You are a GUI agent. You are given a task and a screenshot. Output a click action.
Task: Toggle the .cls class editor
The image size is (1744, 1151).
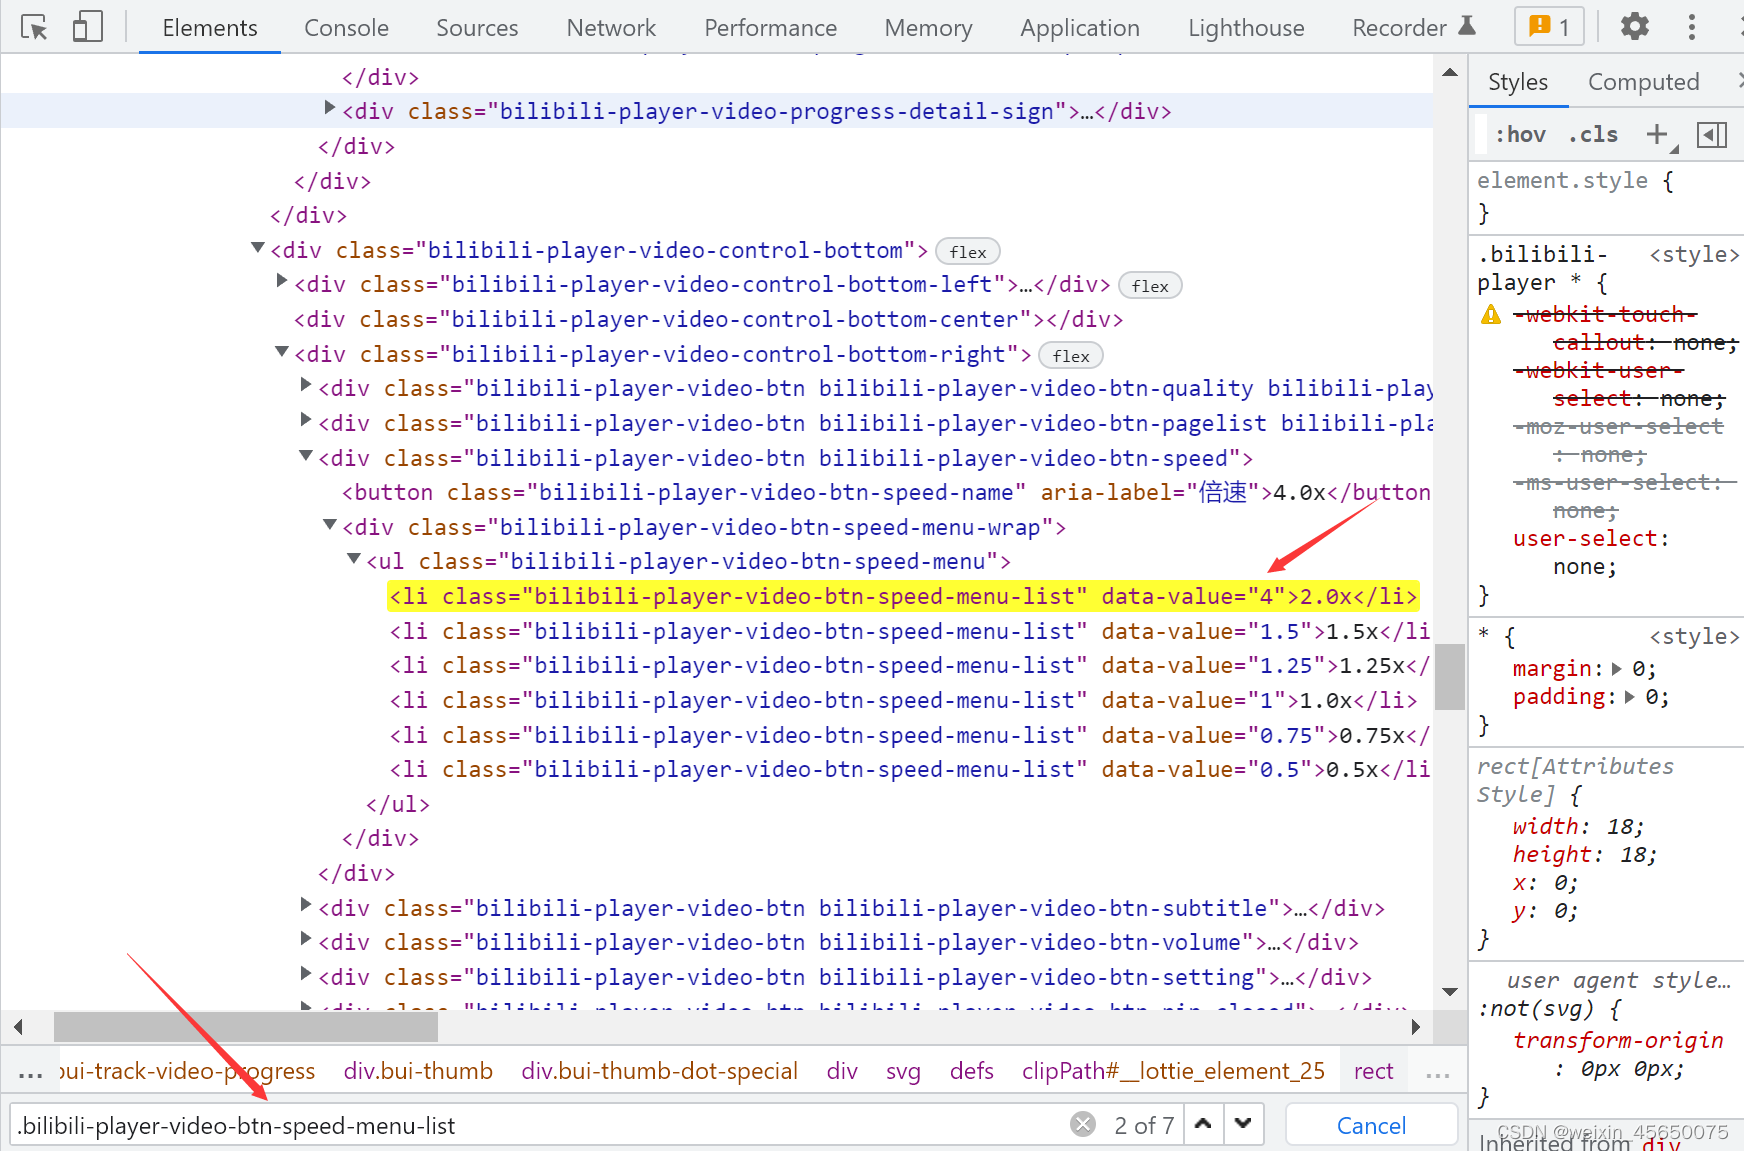[1593, 134]
